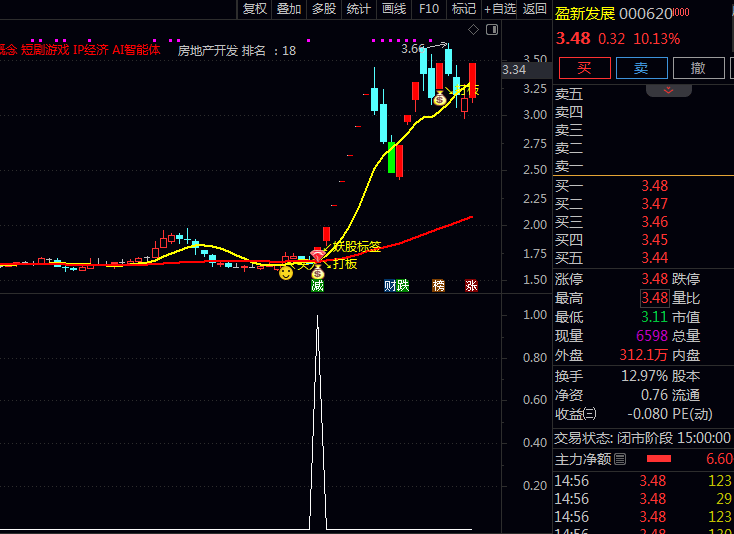Open the F10 company info page

pyautogui.click(x=429, y=9)
